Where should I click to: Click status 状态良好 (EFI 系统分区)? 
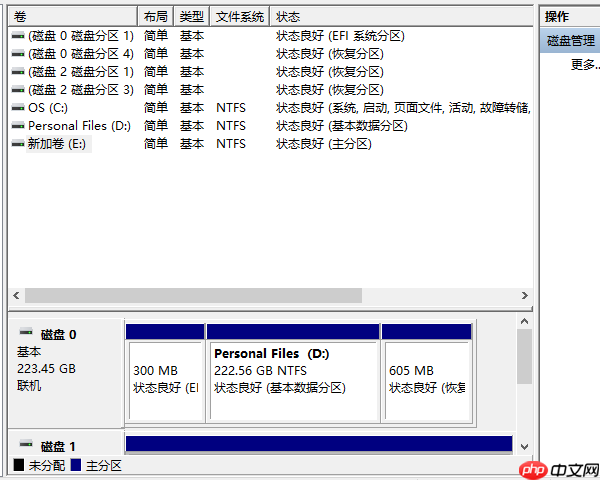tap(340, 36)
